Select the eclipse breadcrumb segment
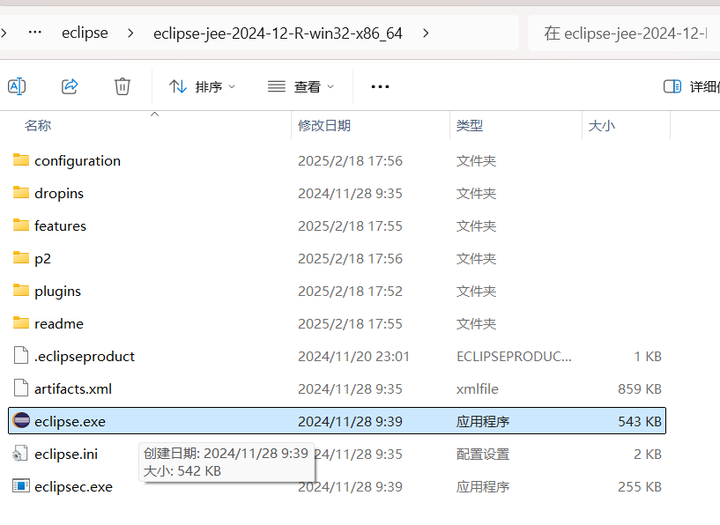This screenshot has height=525, width=720. (x=85, y=33)
